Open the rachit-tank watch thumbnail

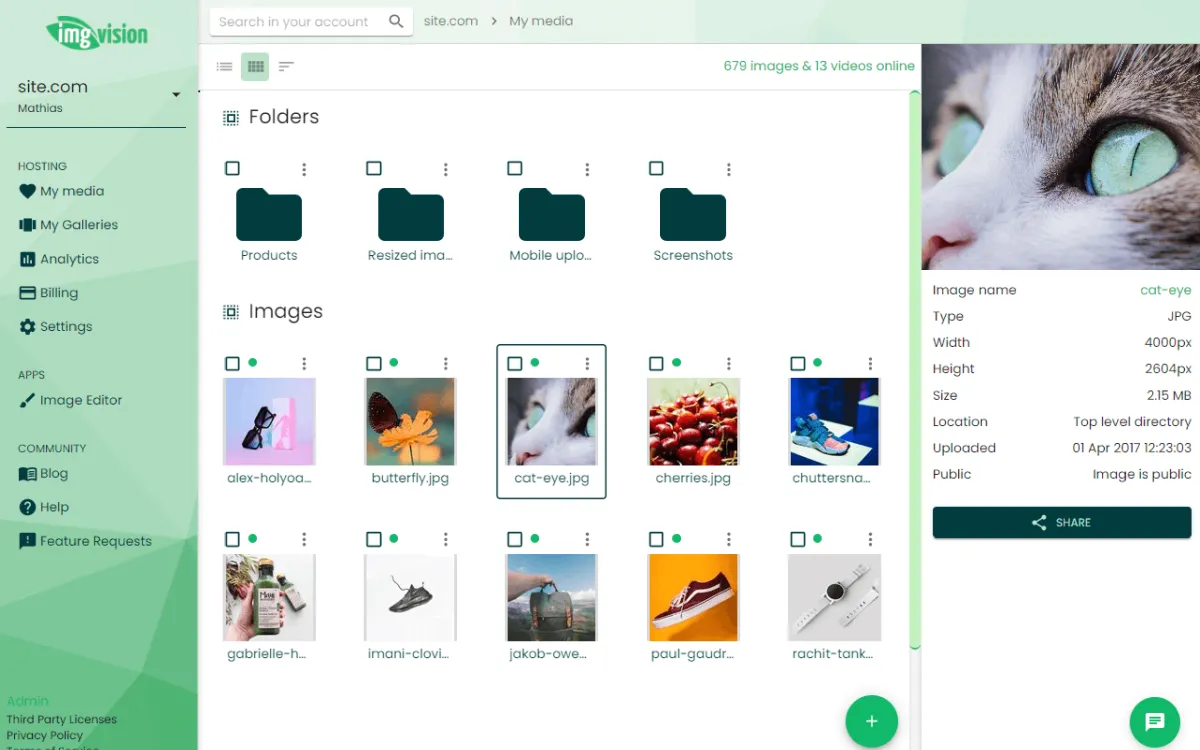[834, 597]
